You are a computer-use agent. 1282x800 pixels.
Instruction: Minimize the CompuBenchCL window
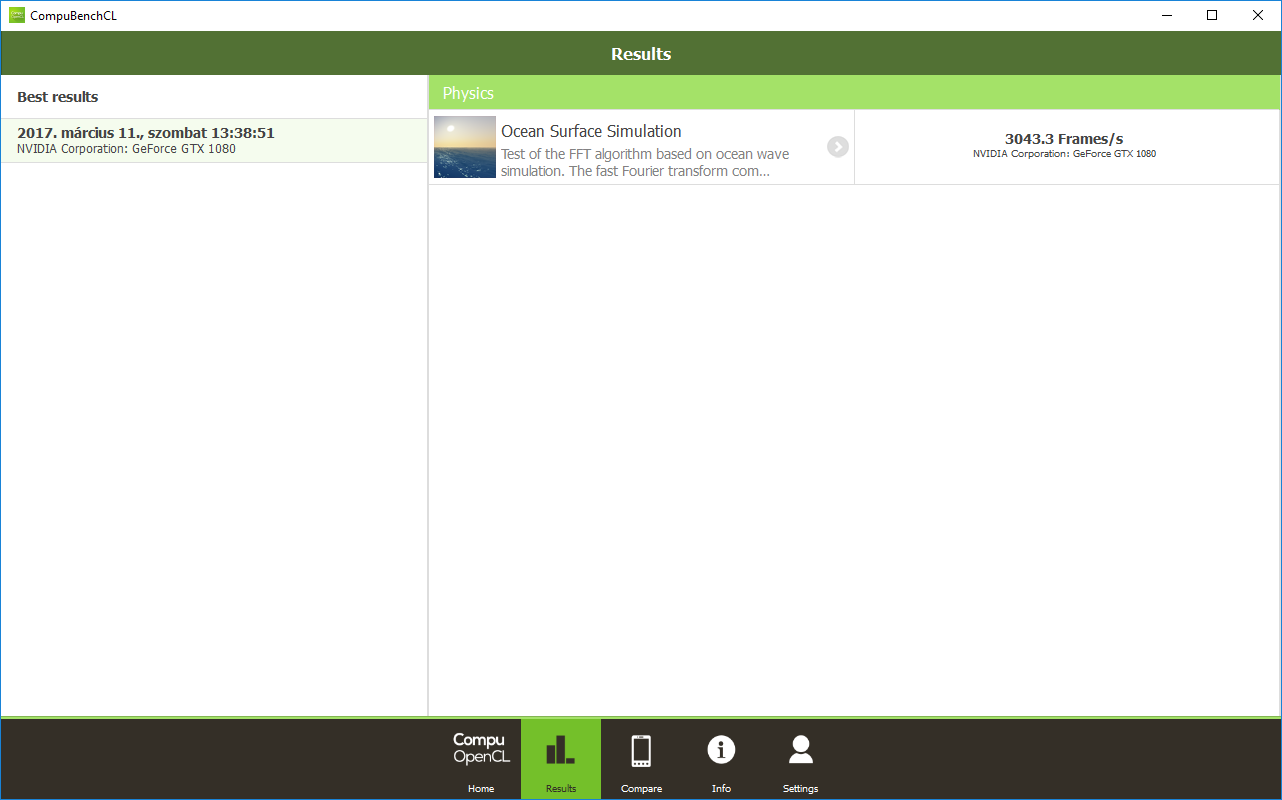pos(1166,15)
